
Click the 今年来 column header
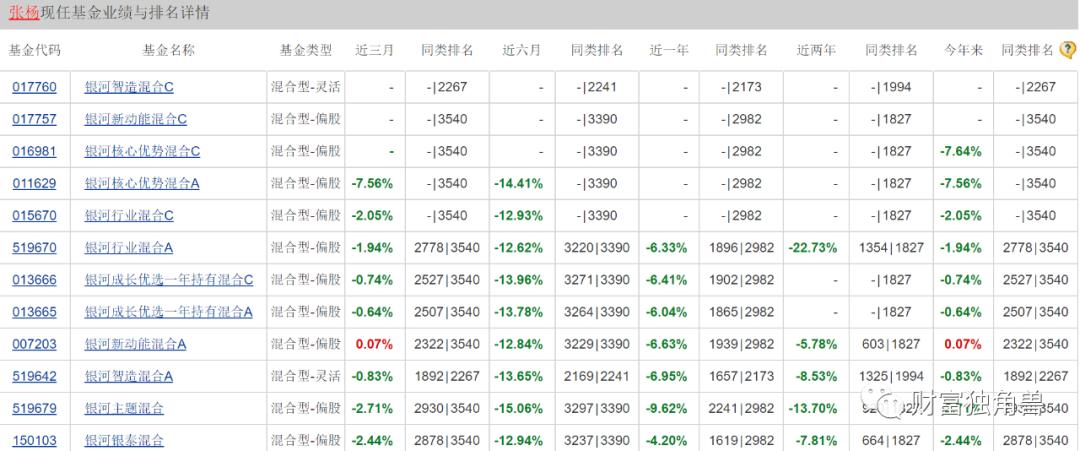click(963, 50)
